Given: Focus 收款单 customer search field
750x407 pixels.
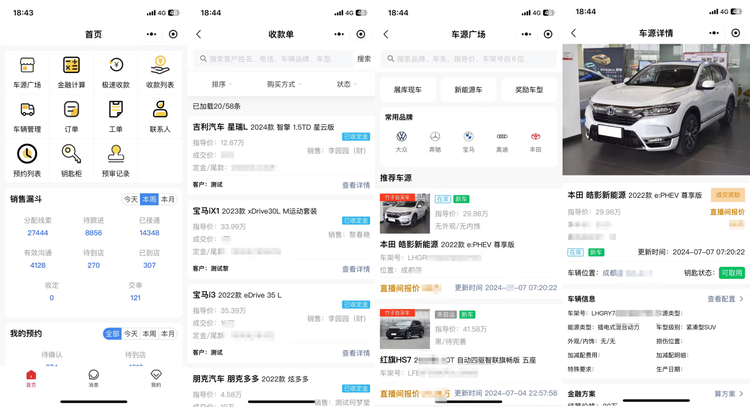Looking at the screenshot, I should [274, 59].
